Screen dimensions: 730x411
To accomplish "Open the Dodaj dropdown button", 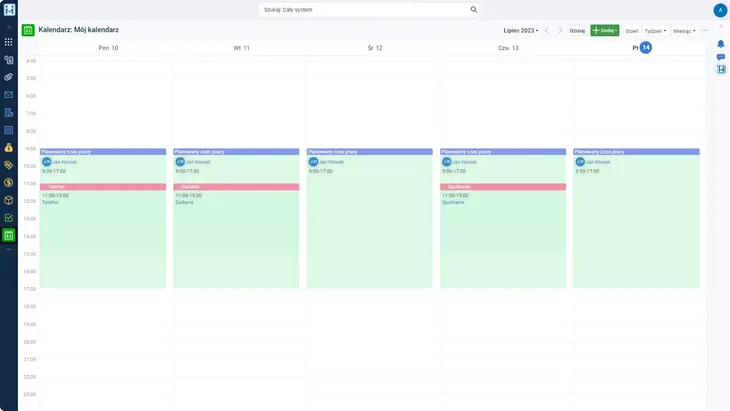I will coord(604,31).
